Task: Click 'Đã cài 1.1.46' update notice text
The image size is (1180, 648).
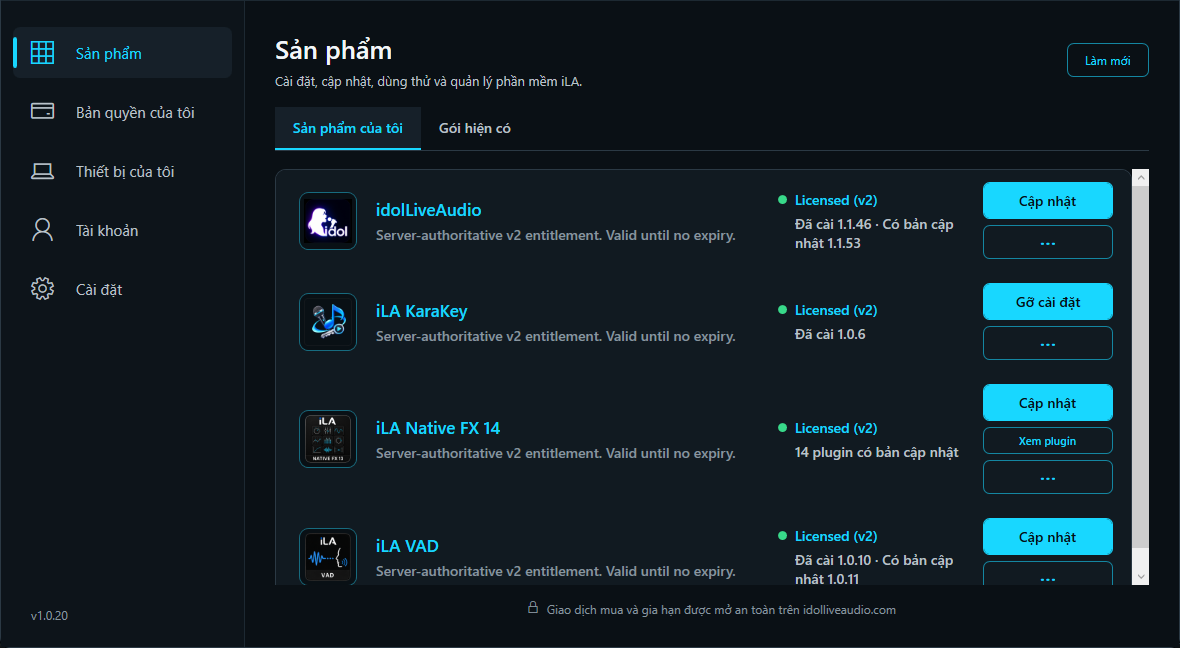Action: click(x=874, y=233)
